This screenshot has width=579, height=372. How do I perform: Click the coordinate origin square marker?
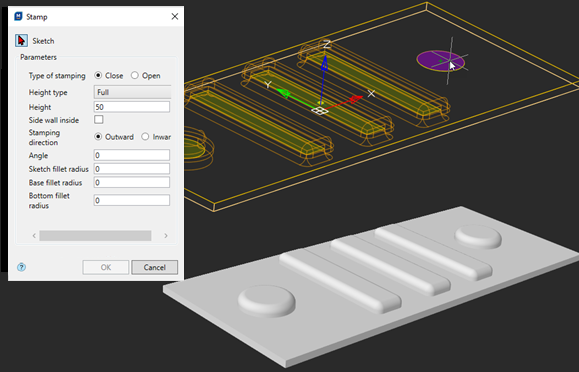tap(320, 110)
